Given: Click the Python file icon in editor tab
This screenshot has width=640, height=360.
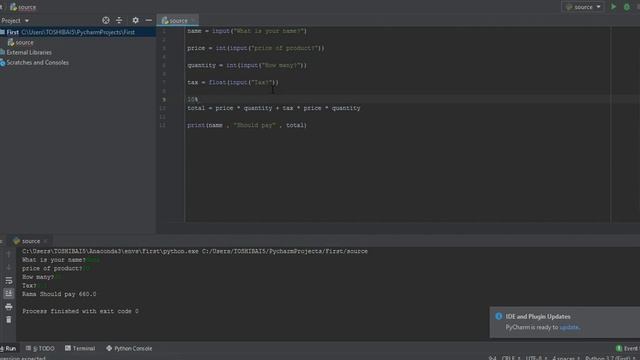Looking at the screenshot, I should tap(165, 20).
